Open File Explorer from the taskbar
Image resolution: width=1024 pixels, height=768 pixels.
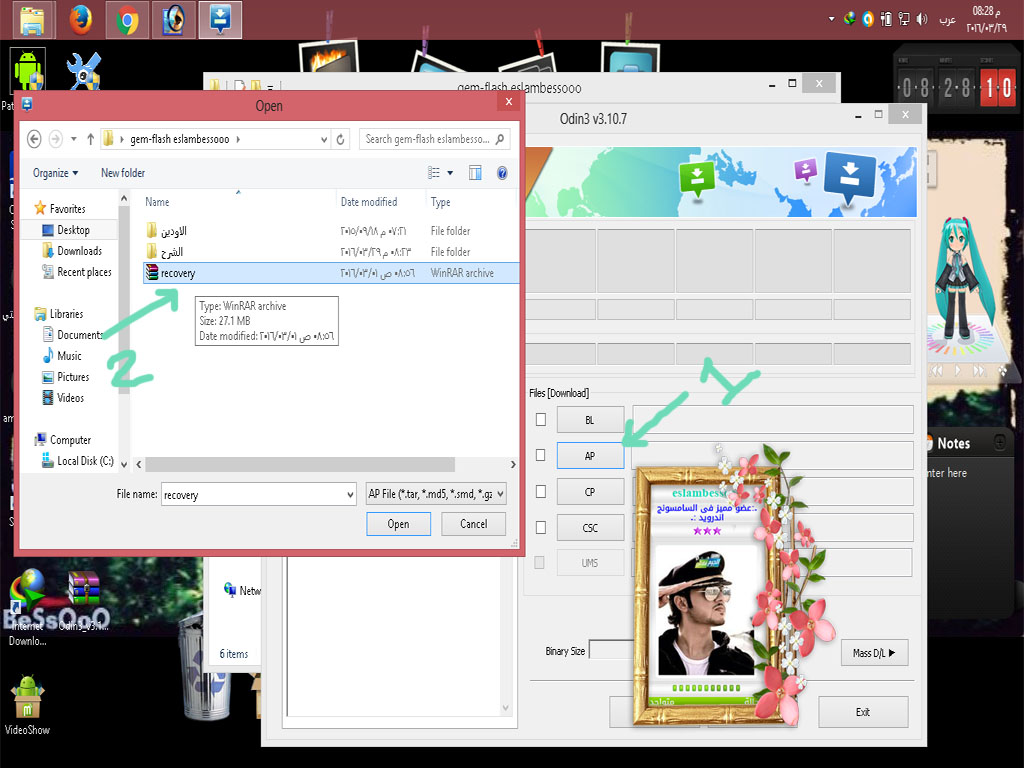coord(31,20)
